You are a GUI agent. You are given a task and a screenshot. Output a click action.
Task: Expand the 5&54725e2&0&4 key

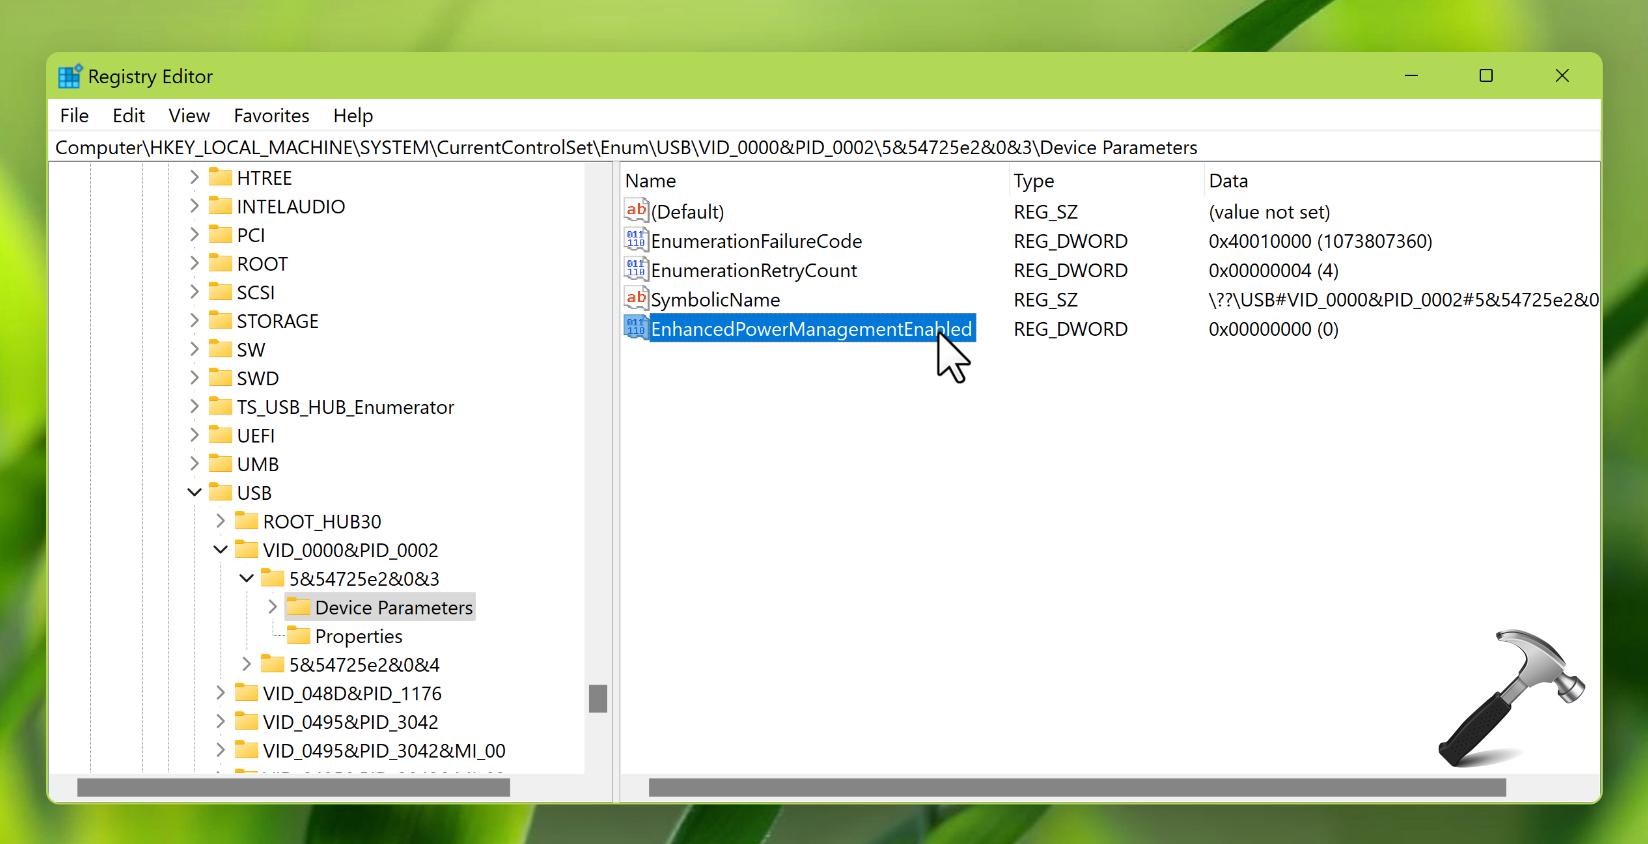click(246, 664)
